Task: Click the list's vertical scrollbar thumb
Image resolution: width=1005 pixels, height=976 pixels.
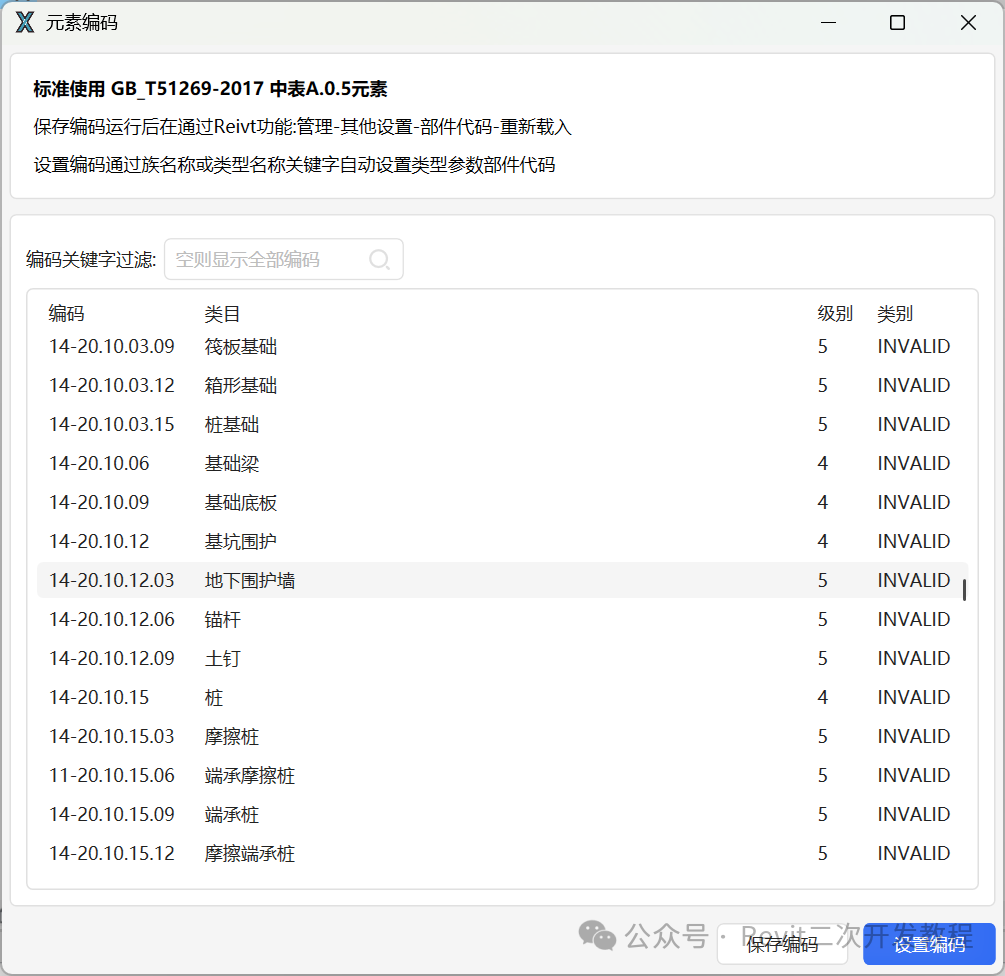Action: coord(964,590)
